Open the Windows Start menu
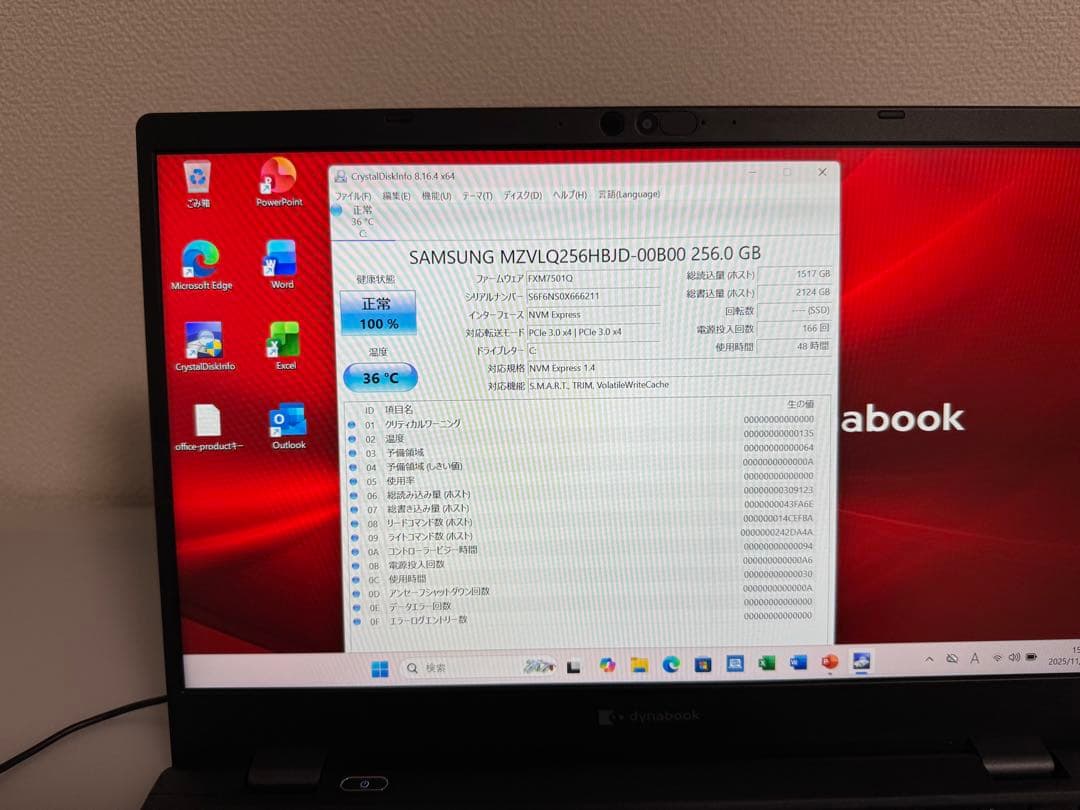 380,668
